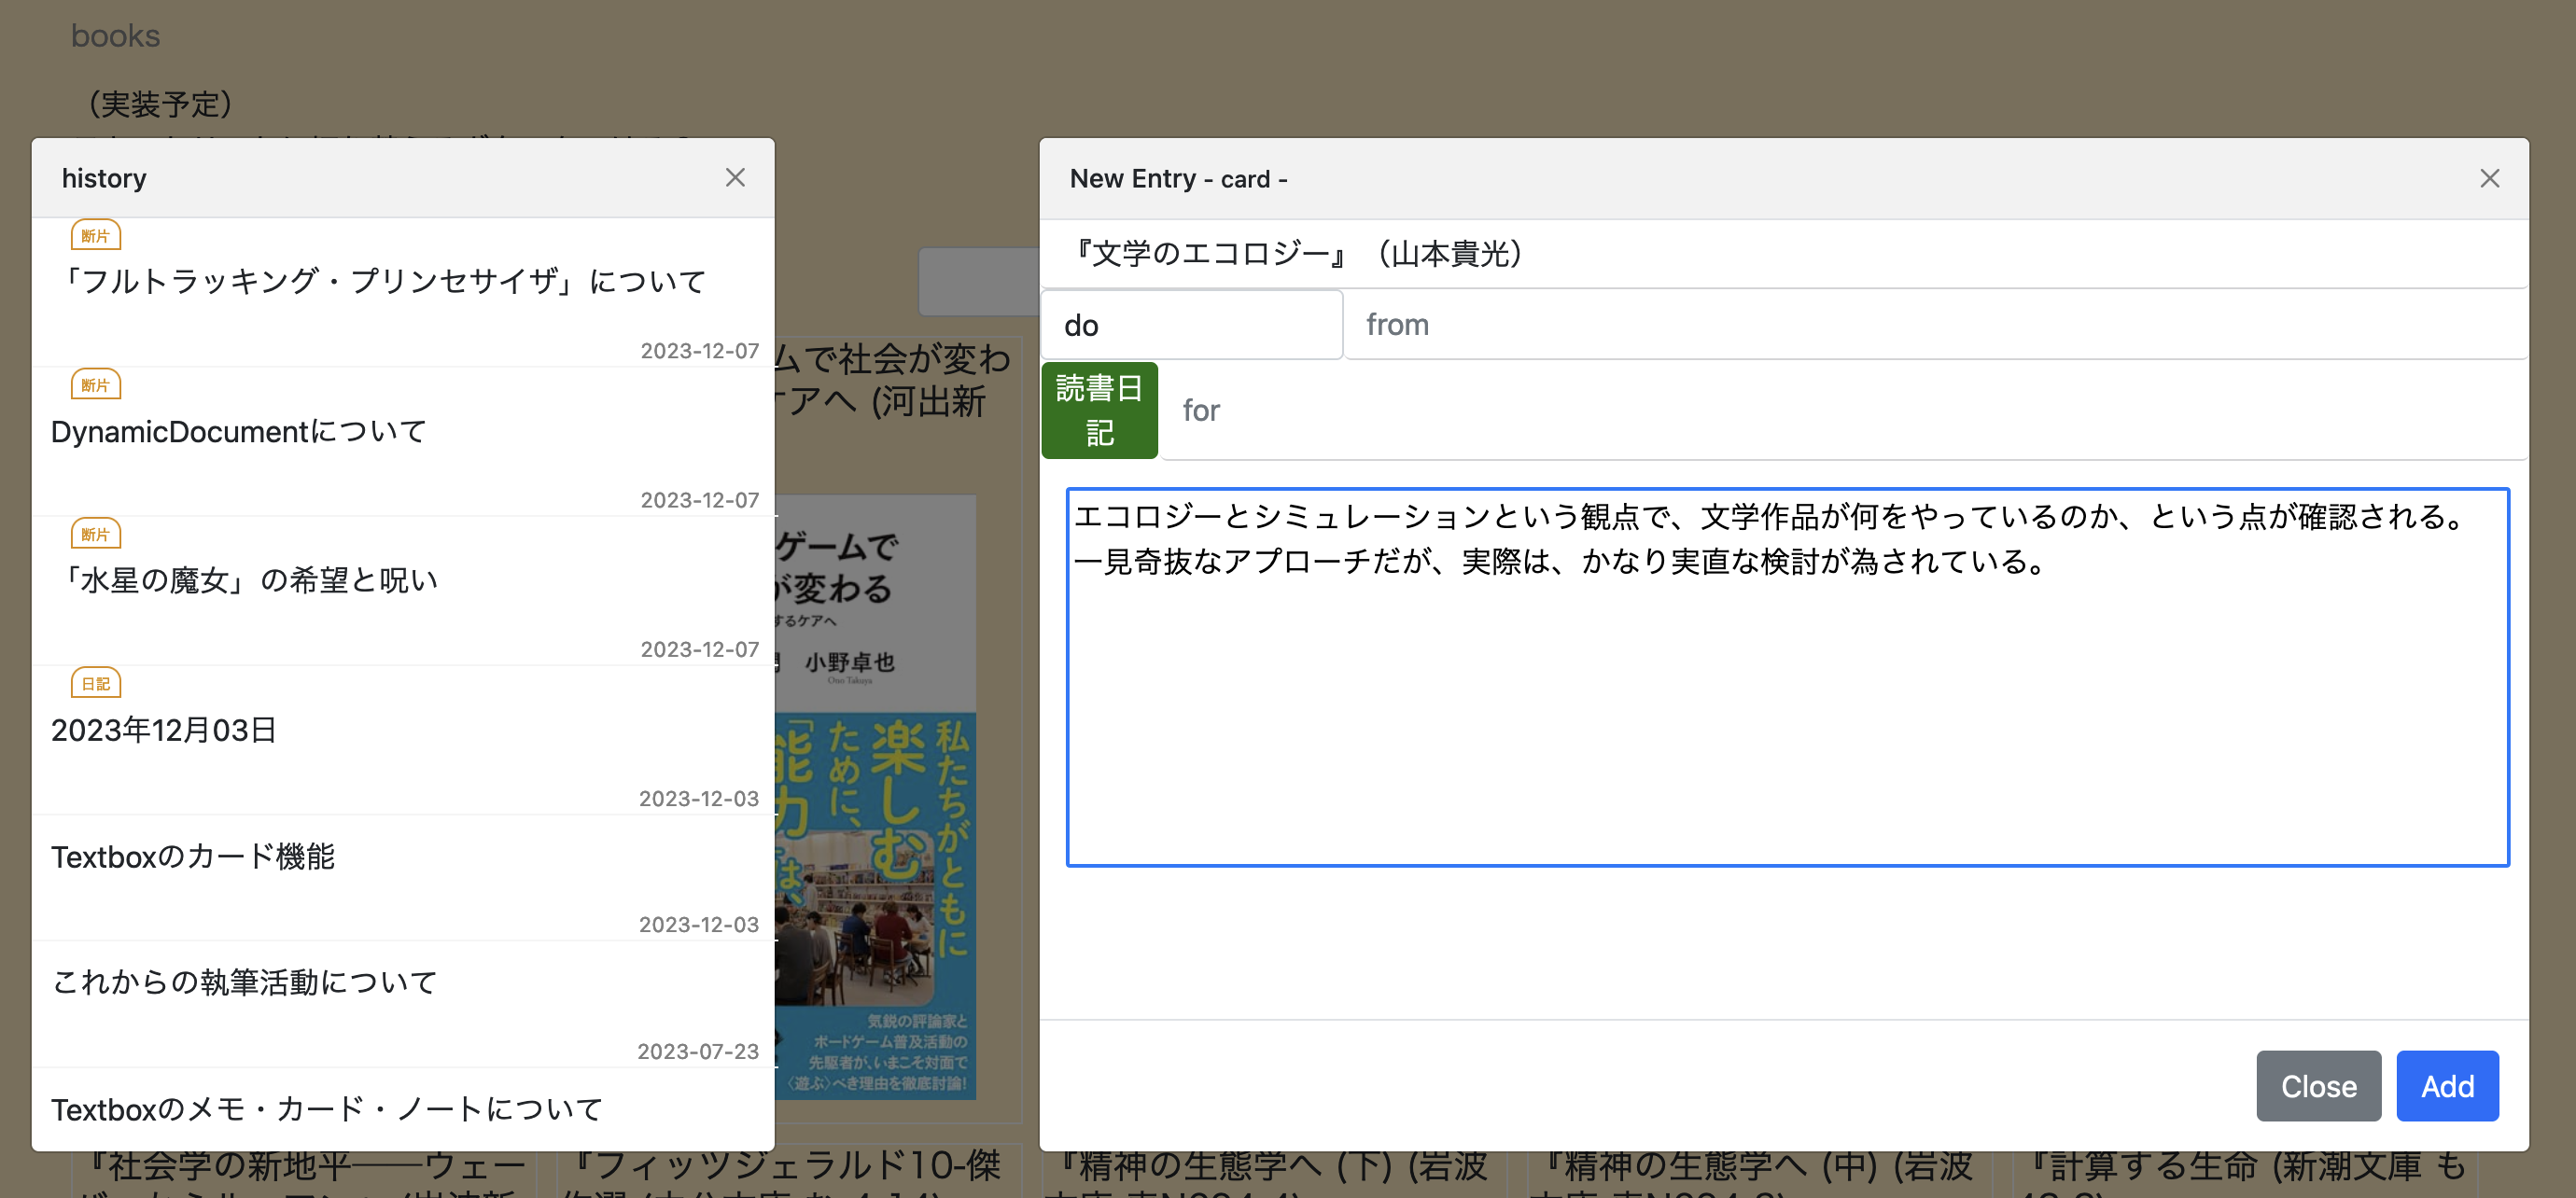Click the 日記 tag above 2023年12月03日
This screenshot has width=2576, height=1198.
96,684
